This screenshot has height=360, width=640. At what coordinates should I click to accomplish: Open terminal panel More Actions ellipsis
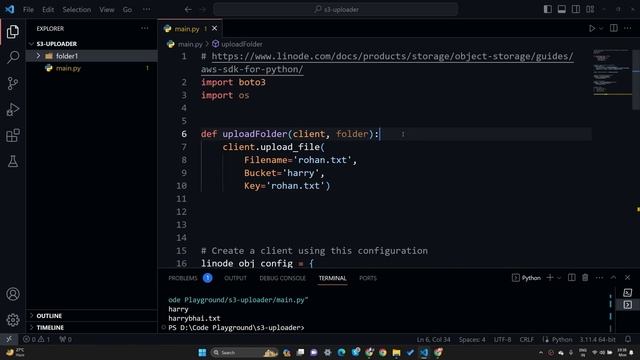pos(599,278)
